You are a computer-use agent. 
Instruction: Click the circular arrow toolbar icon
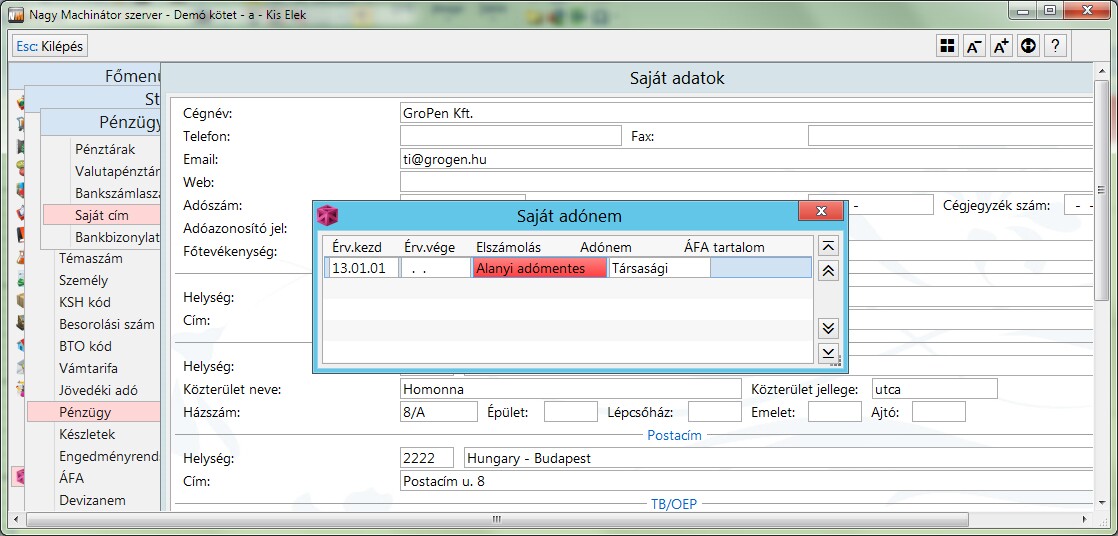point(1027,46)
